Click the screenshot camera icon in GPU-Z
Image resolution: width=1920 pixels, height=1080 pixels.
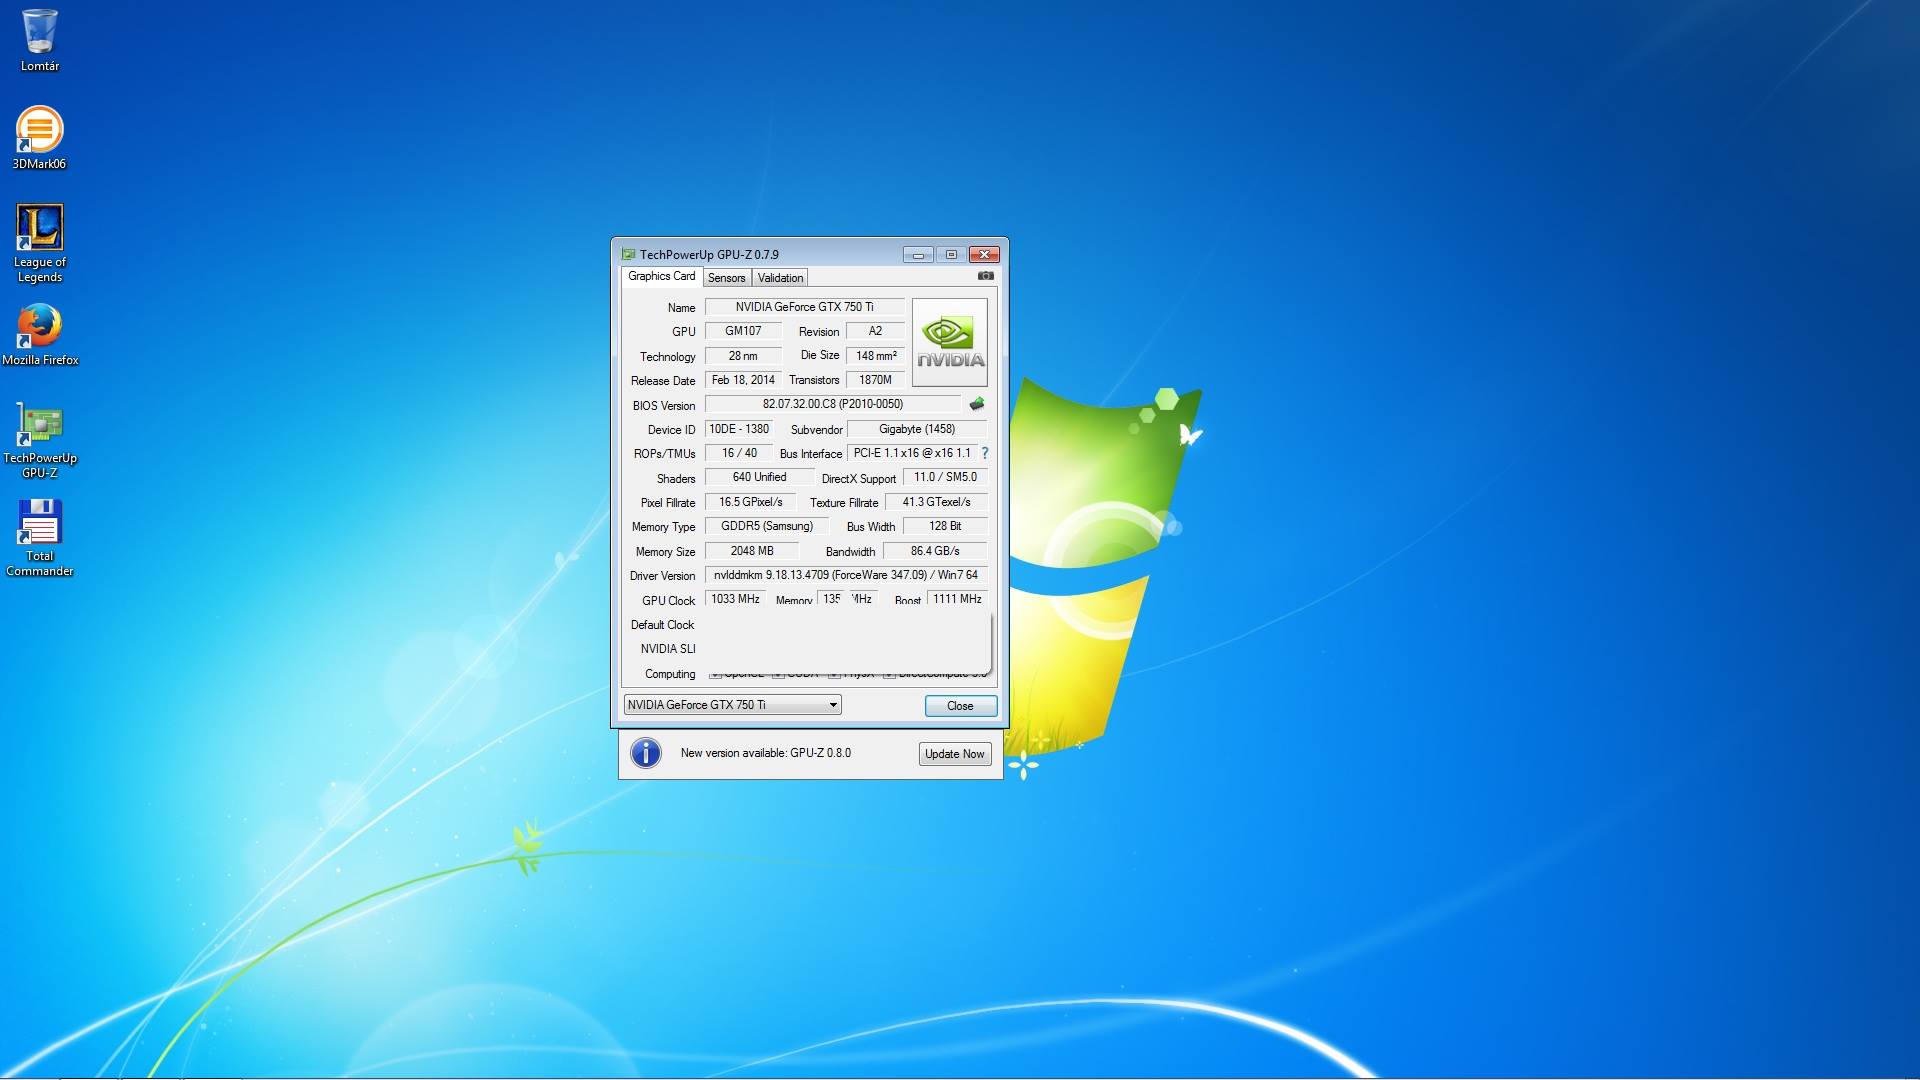click(985, 276)
